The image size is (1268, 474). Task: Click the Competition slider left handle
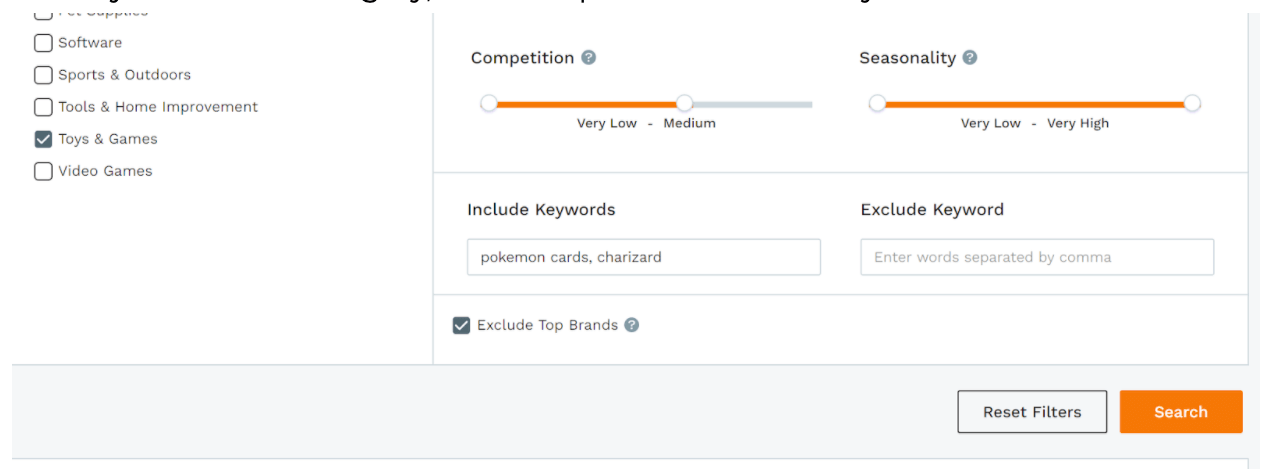click(488, 103)
